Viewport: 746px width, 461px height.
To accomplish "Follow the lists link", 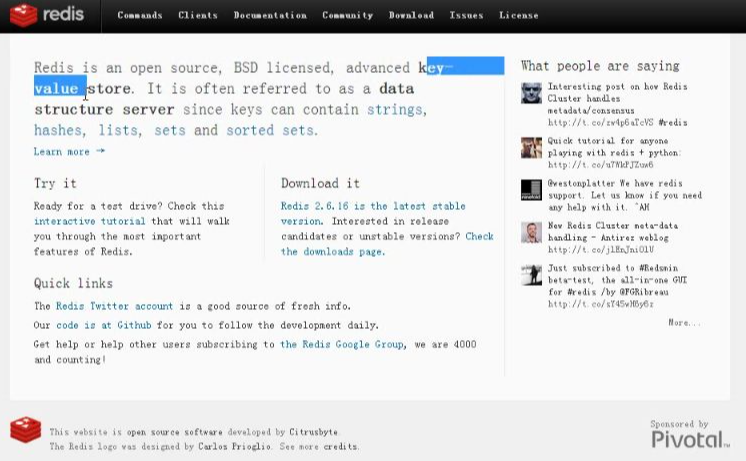I will (120, 130).
